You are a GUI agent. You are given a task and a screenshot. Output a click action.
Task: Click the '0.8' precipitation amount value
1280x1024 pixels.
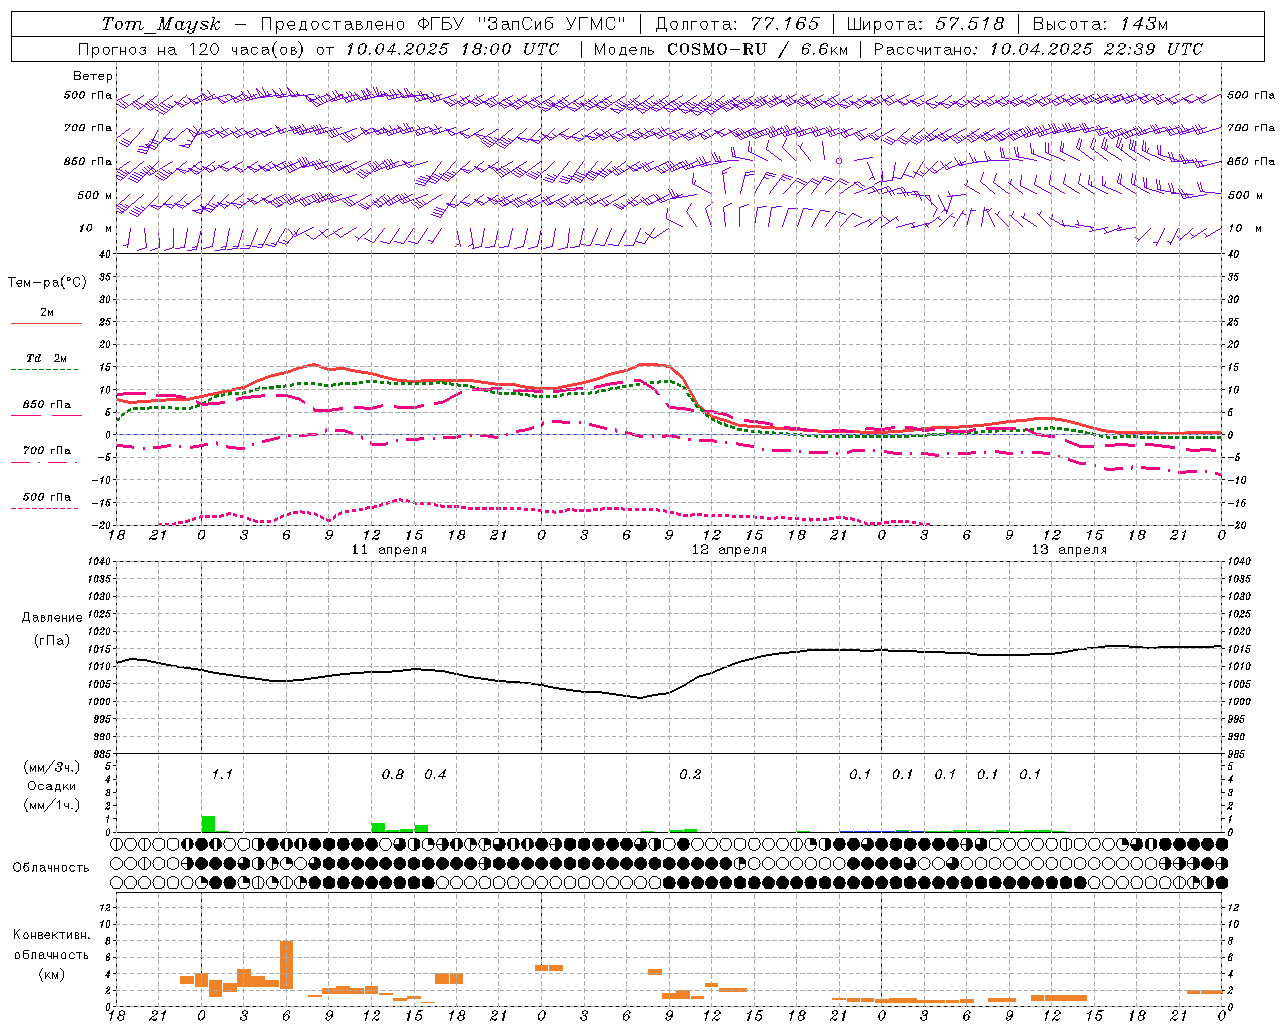[393, 774]
